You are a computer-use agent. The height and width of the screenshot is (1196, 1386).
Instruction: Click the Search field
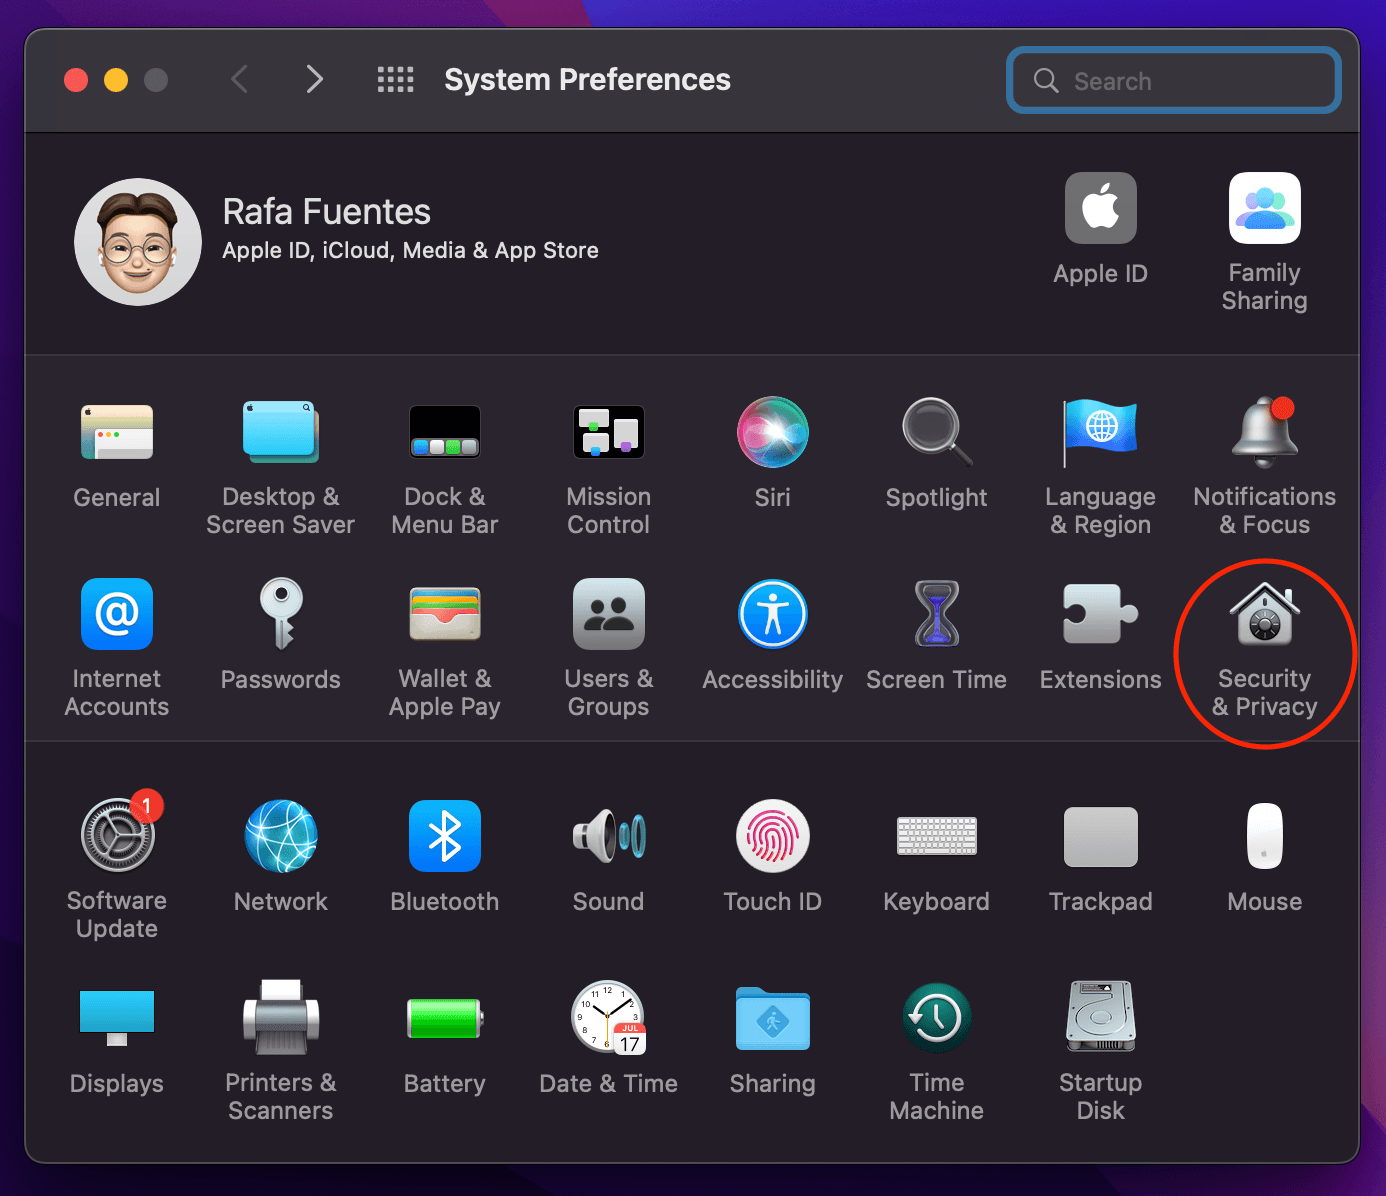[1174, 80]
